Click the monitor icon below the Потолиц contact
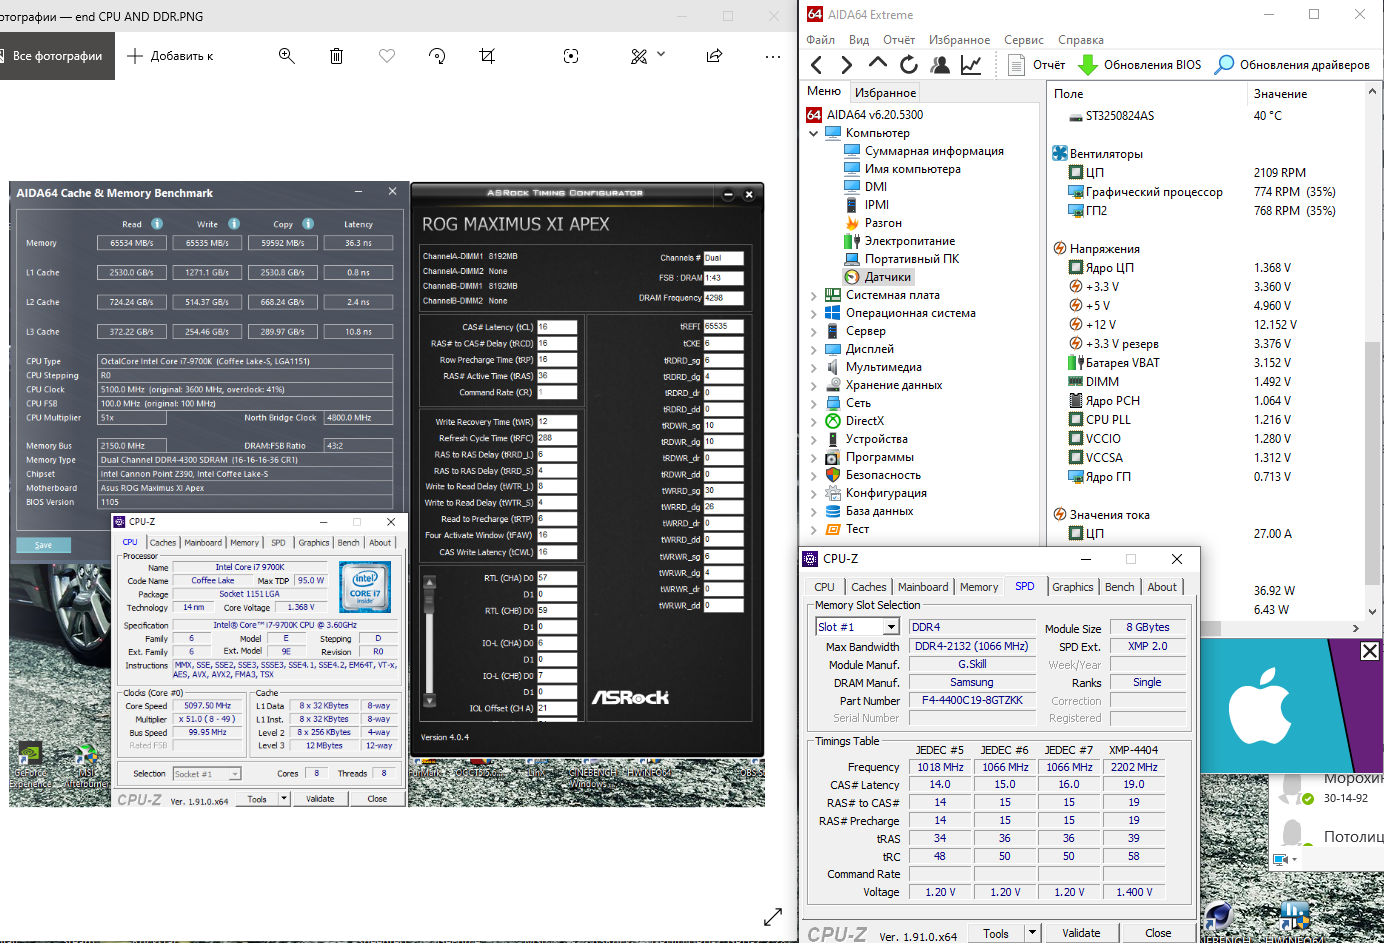 (x=1280, y=860)
